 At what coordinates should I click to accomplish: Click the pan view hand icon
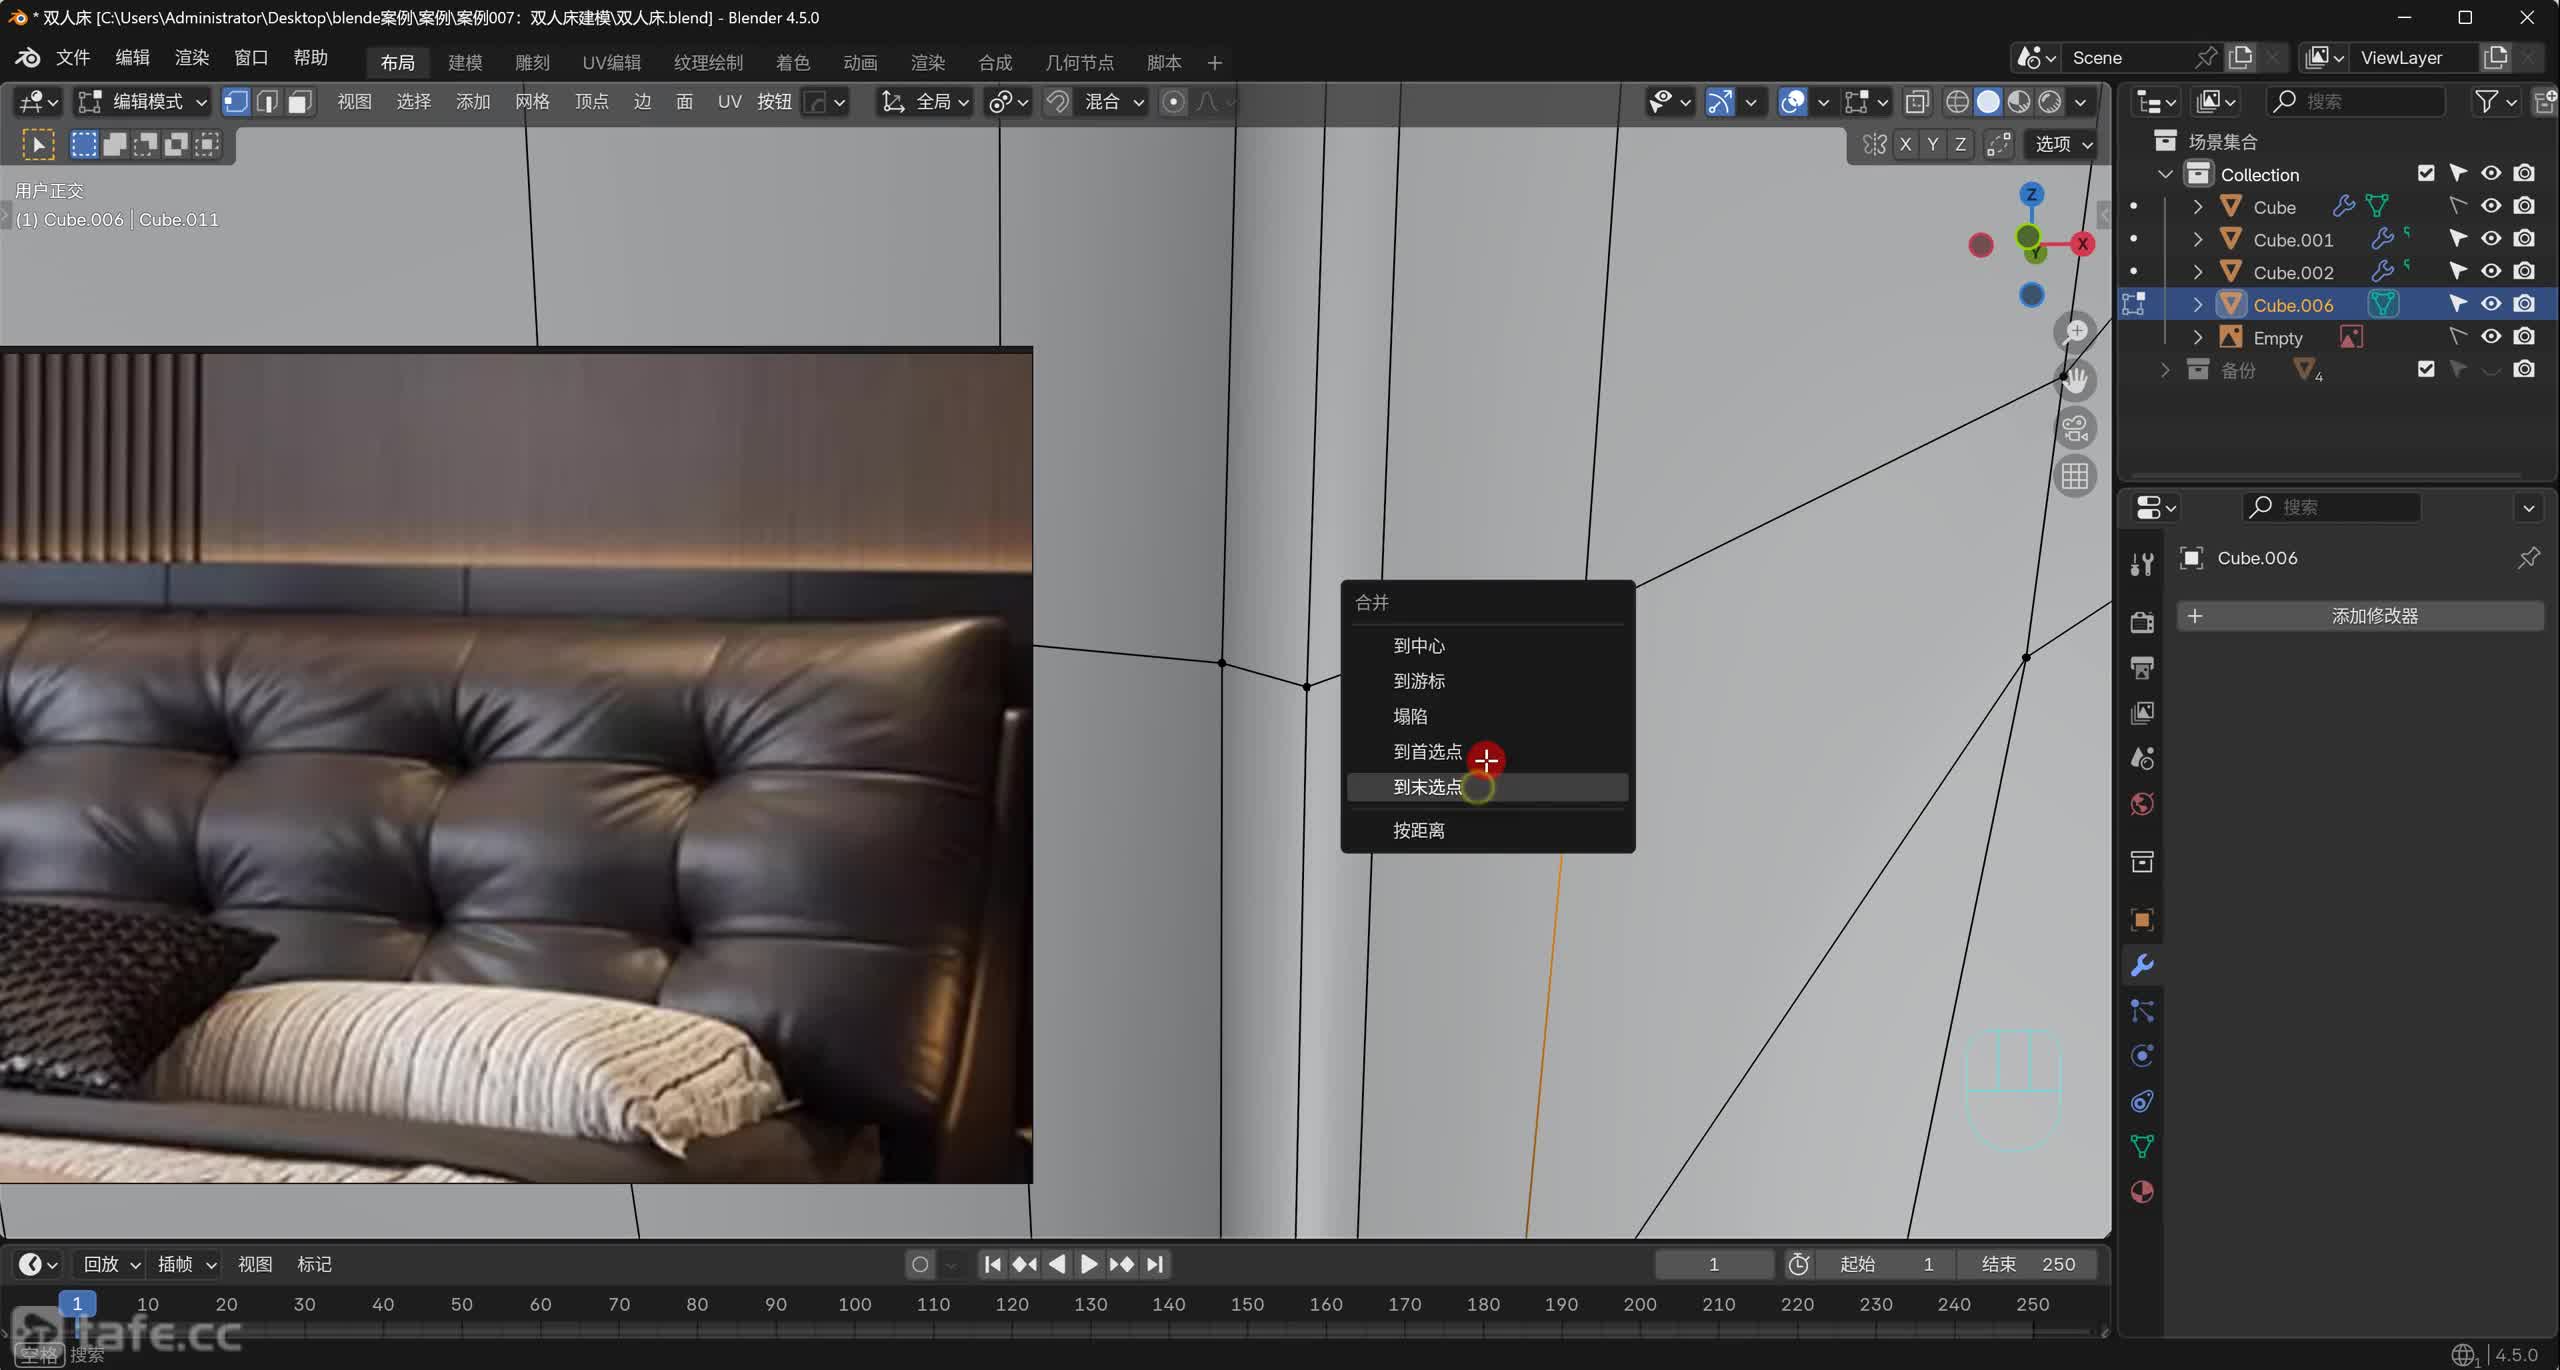2075,380
